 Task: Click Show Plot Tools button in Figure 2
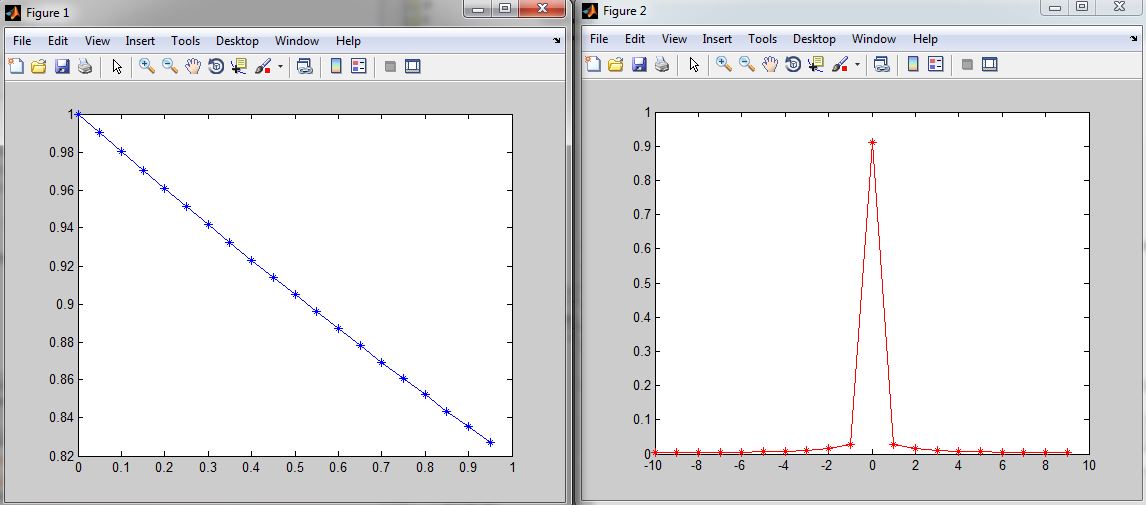click(990, 65)
